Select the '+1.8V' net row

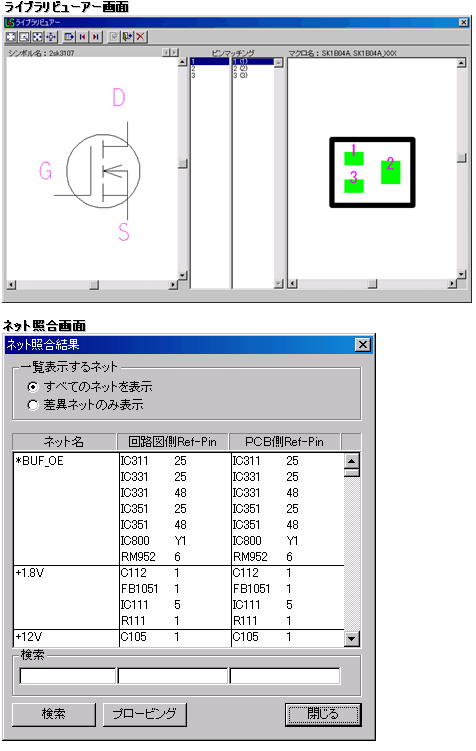178,597
